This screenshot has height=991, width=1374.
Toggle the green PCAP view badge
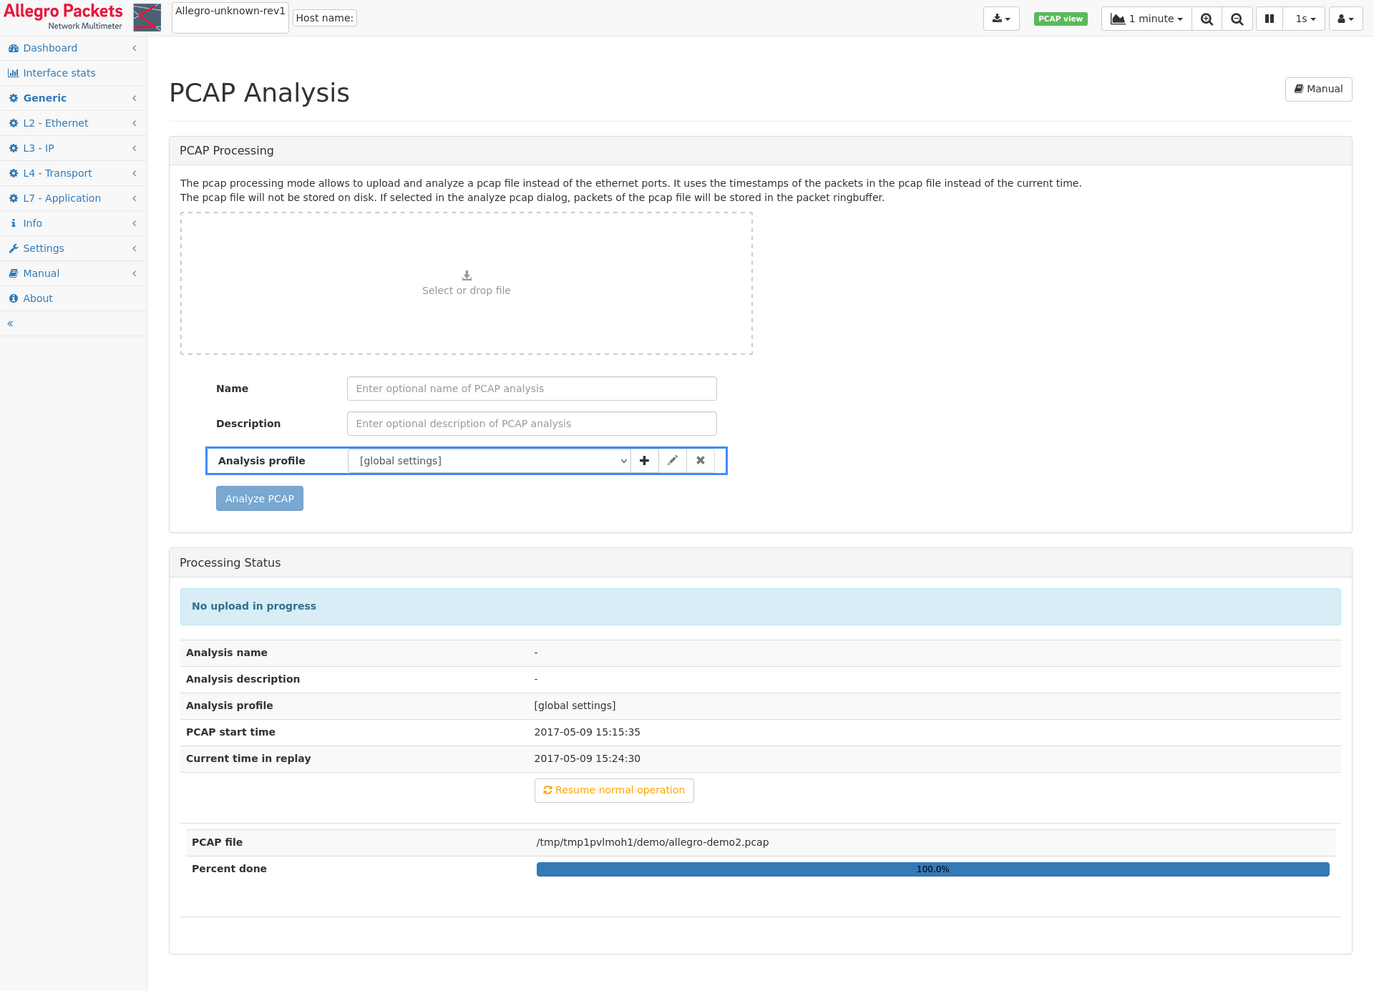(1060, 19)
